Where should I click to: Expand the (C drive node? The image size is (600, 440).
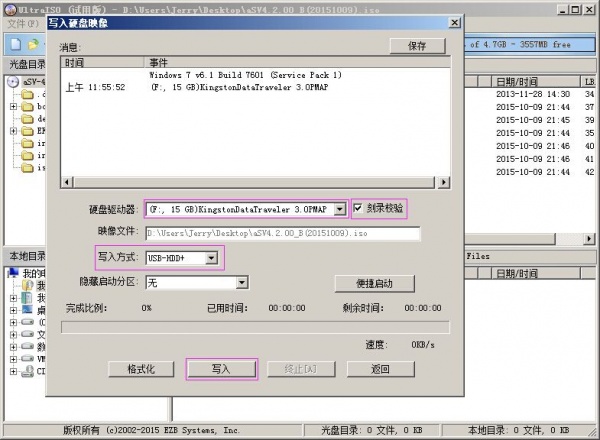click(13, 322)
